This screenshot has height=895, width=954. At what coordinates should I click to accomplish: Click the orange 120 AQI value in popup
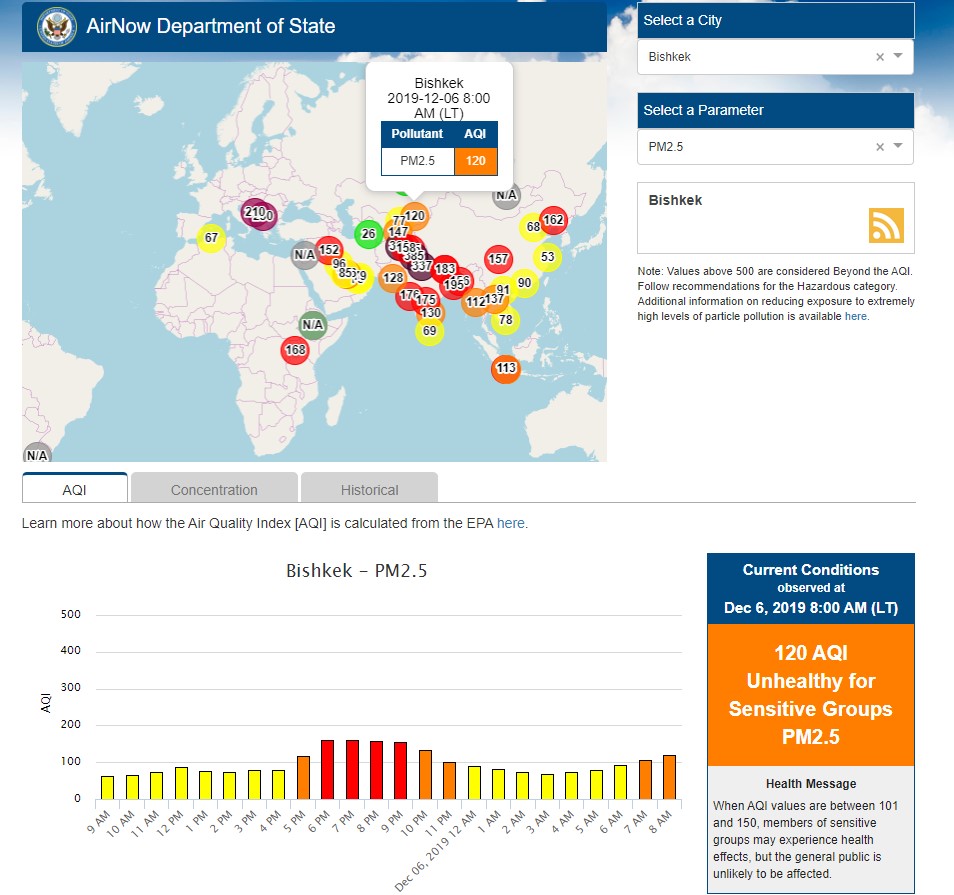pyautogui.click(x=476, y=162)
